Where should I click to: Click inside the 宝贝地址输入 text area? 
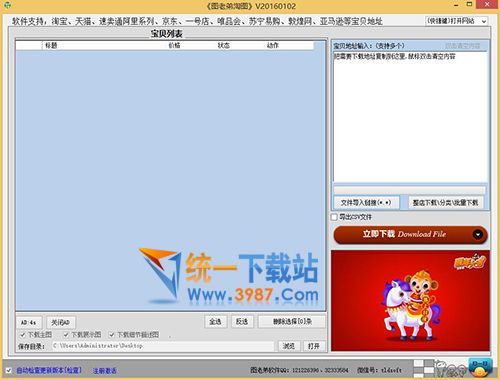click(x=410, y=117)
